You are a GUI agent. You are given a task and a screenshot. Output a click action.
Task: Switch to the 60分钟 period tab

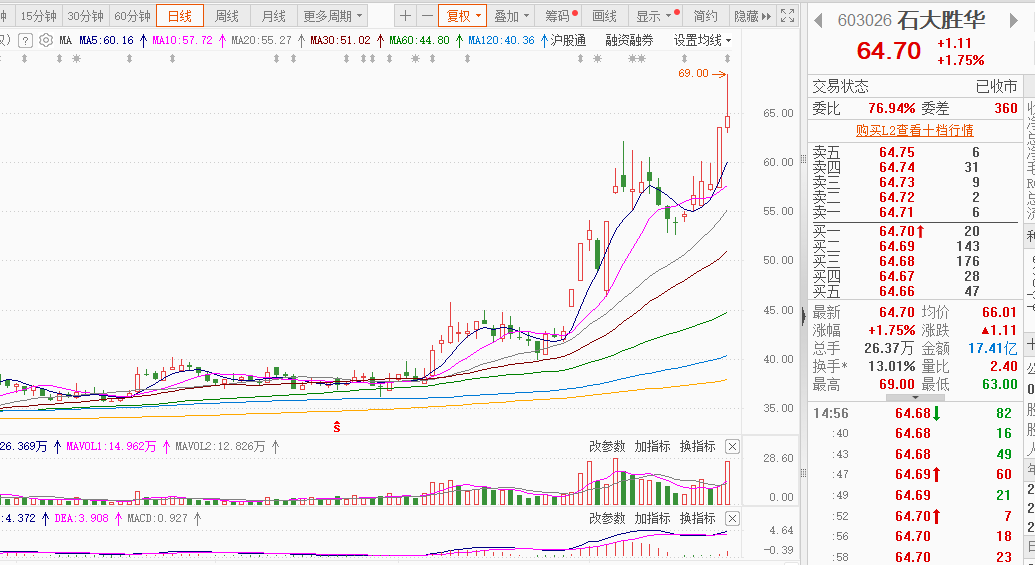click(132, 16)
